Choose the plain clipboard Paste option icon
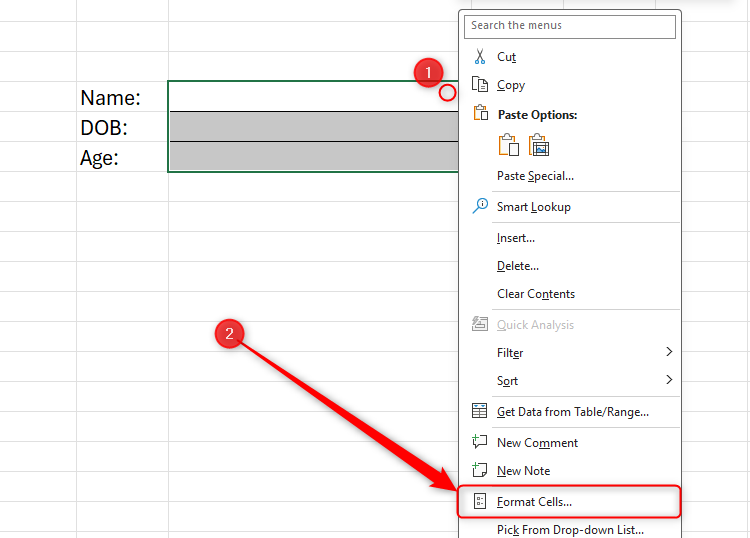The width and height of the screenshot is (750, 538). [x=509, y=145]
